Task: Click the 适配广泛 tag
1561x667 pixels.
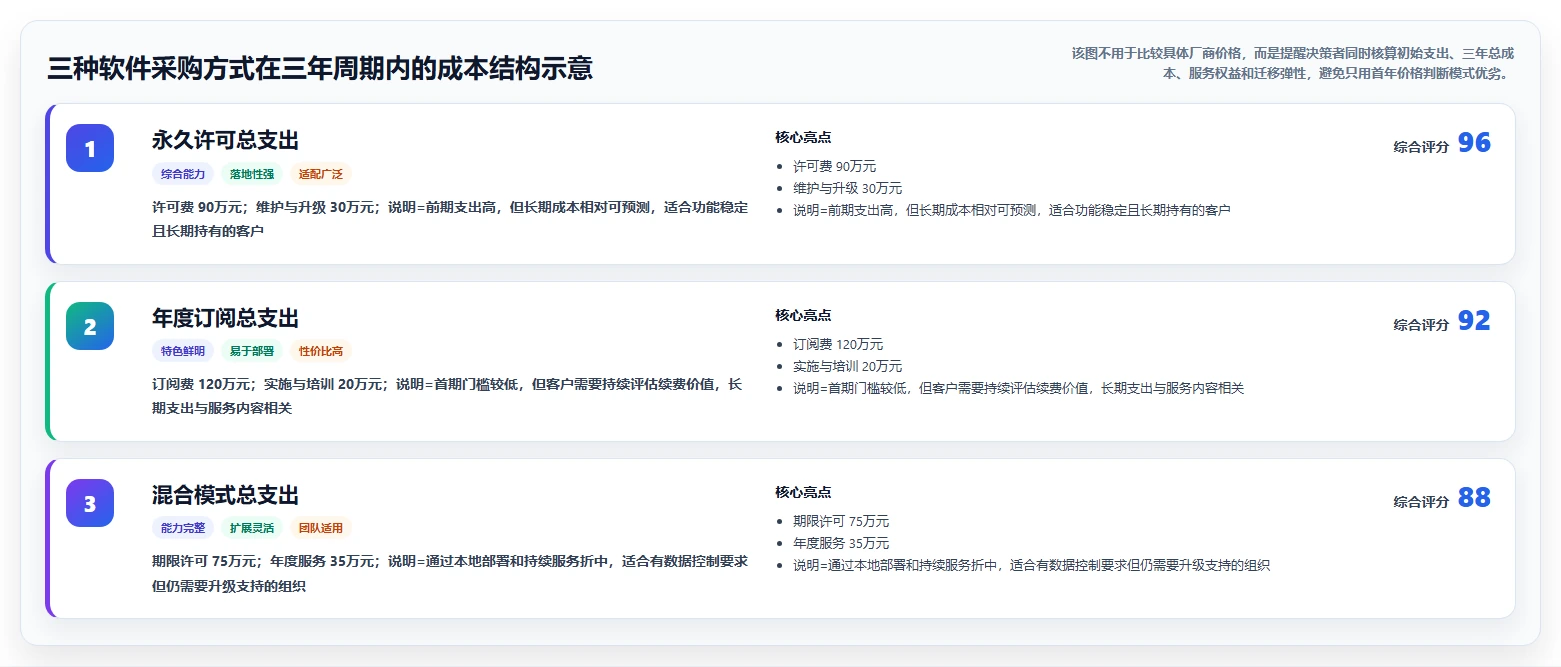Action: [x=321, y=174]
